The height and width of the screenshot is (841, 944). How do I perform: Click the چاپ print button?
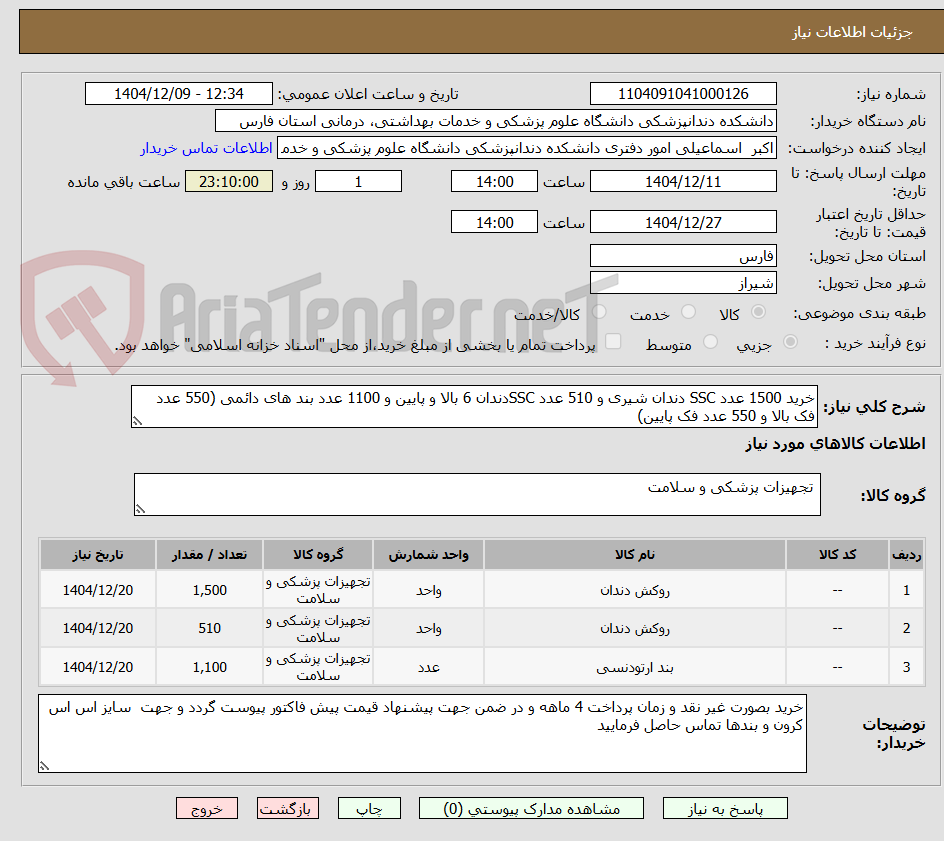tap(369, 808)
